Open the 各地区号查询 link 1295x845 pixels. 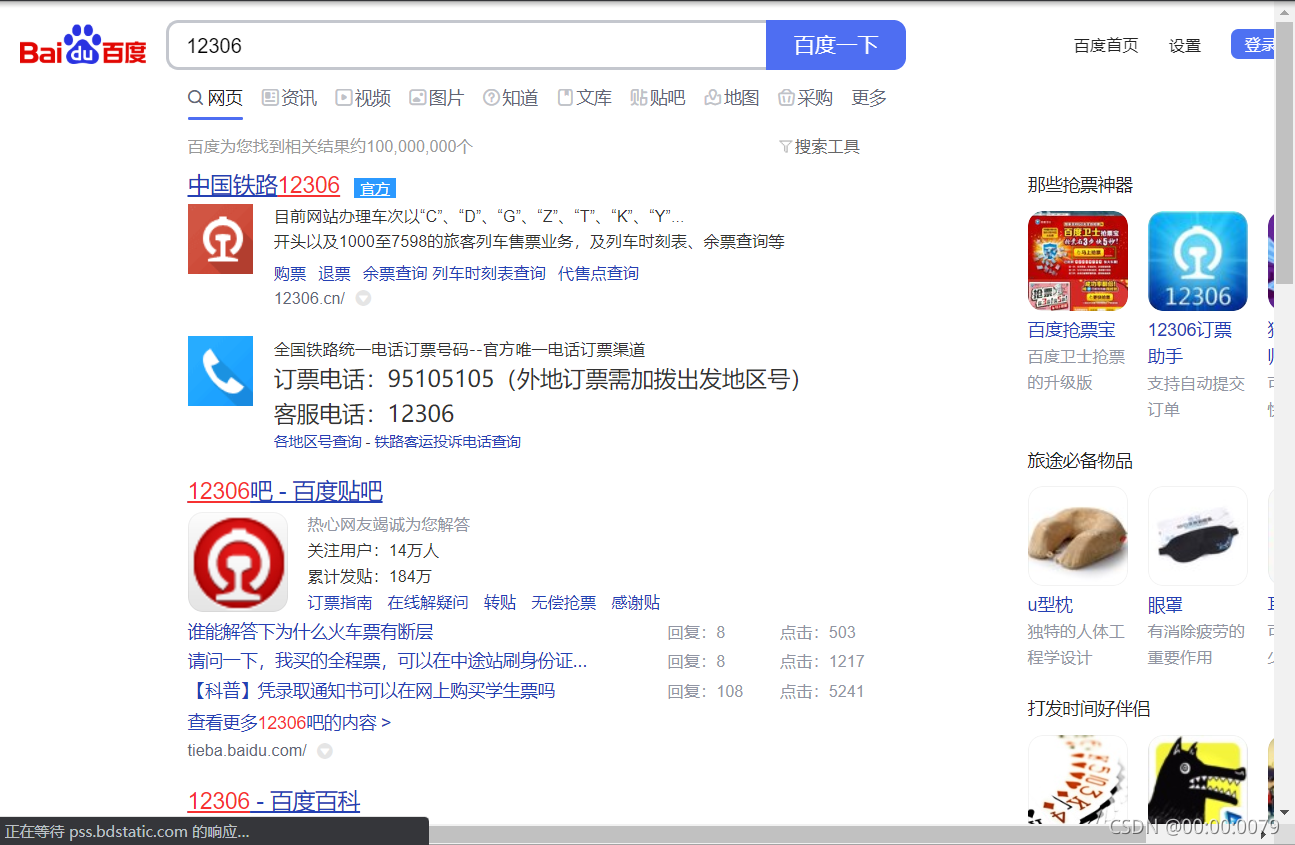318,441
